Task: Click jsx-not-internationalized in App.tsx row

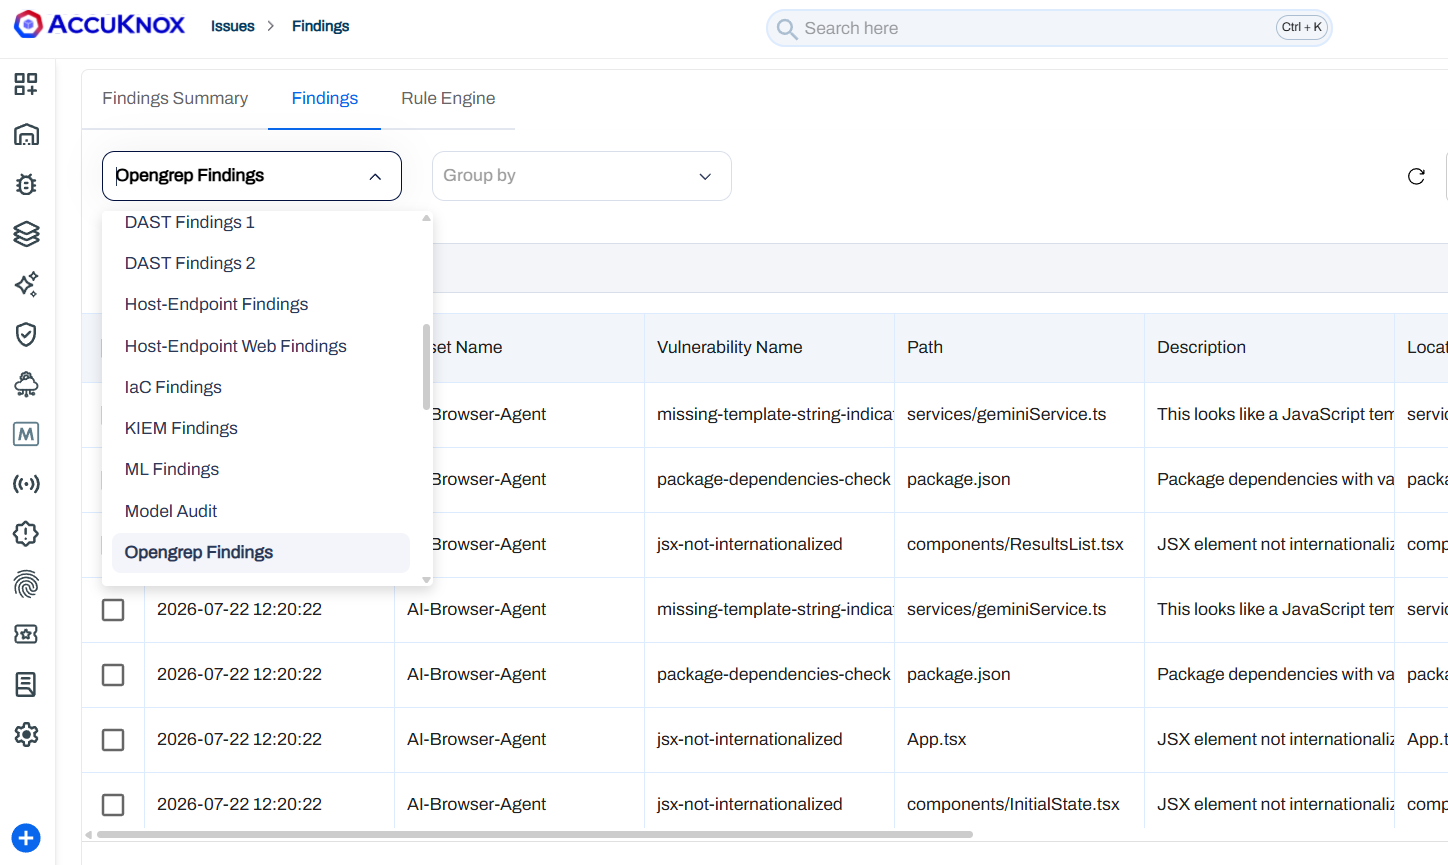Action: click(x=750, y=739)
